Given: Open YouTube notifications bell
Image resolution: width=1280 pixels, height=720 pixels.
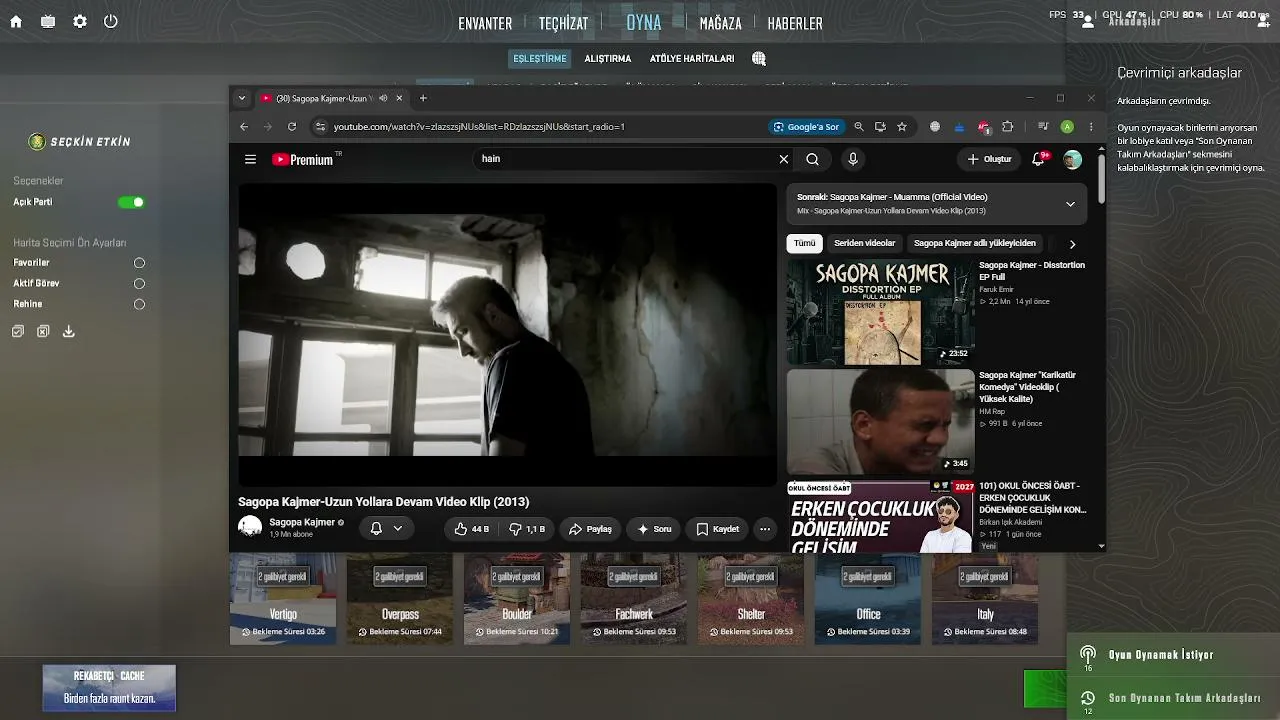Looking at the screenshot, I should [1039, 159].
